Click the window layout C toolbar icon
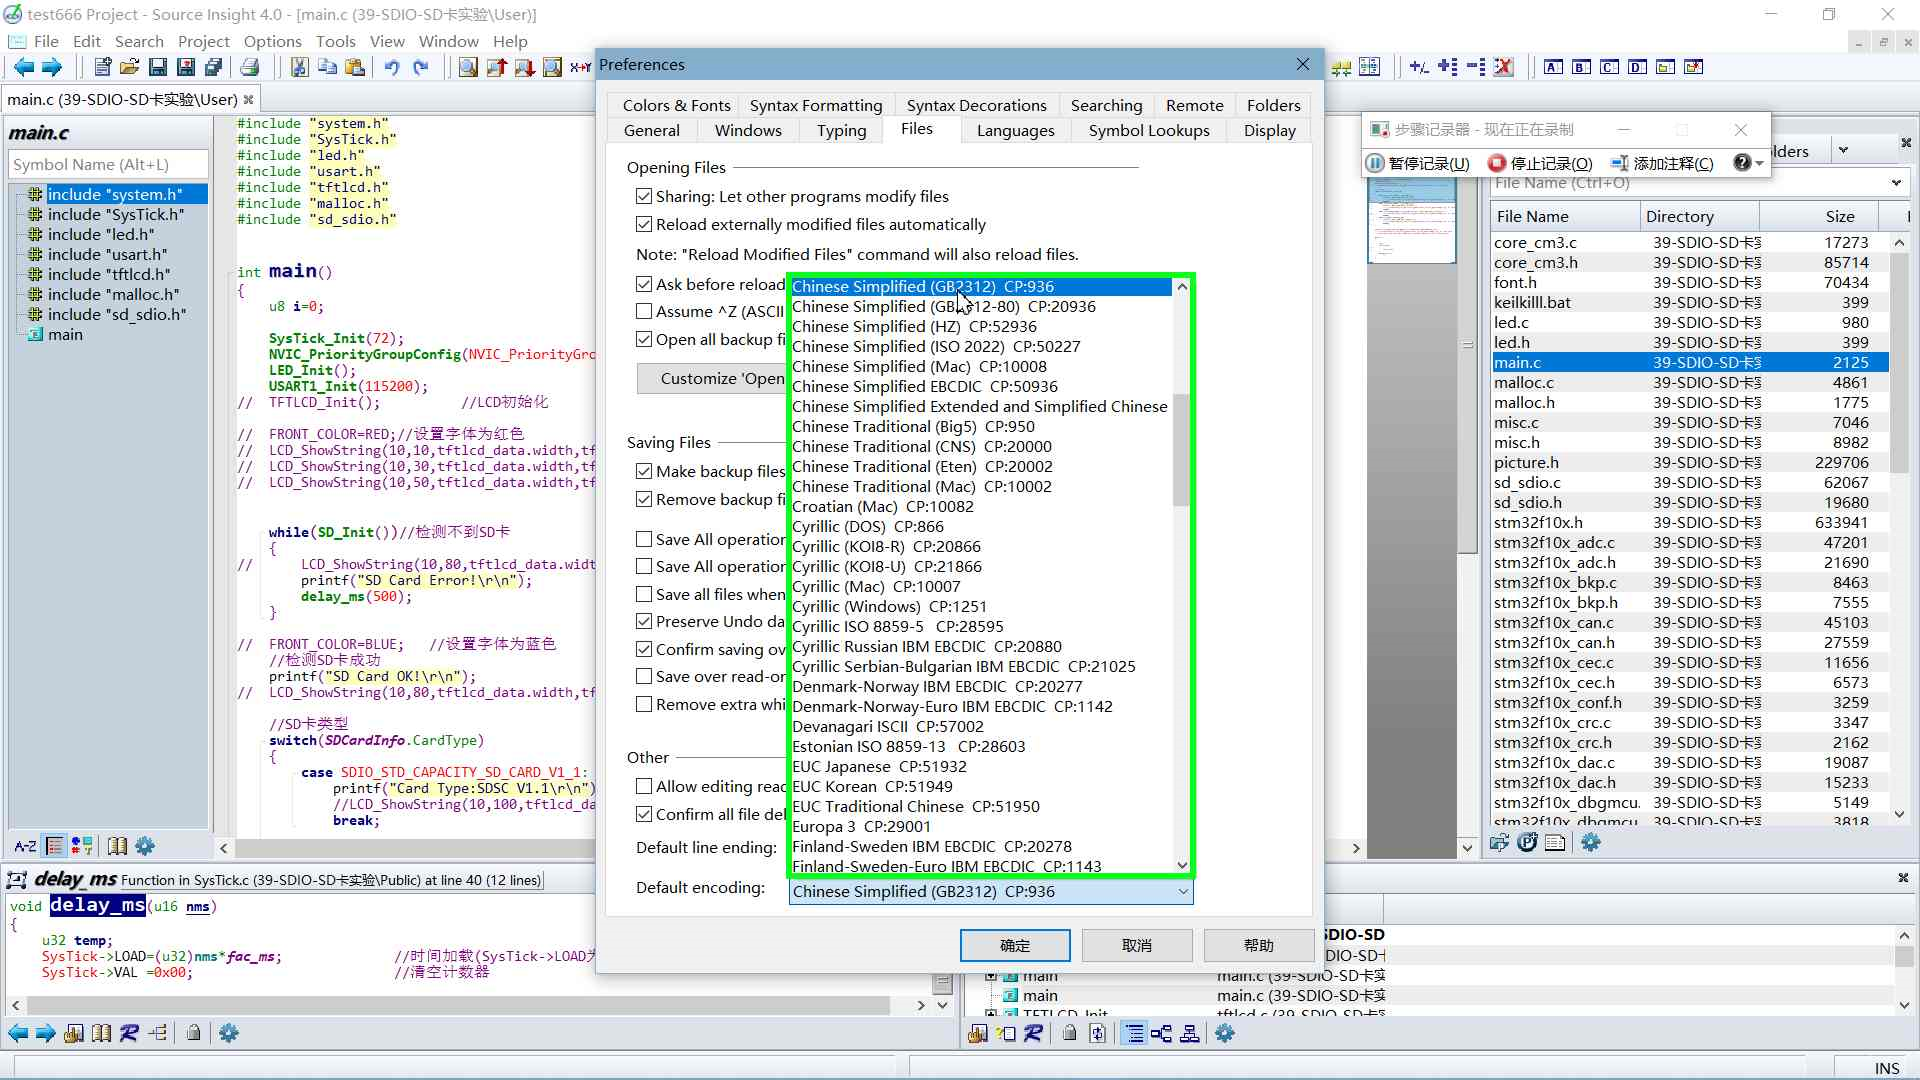 (x=1609, y=67)
